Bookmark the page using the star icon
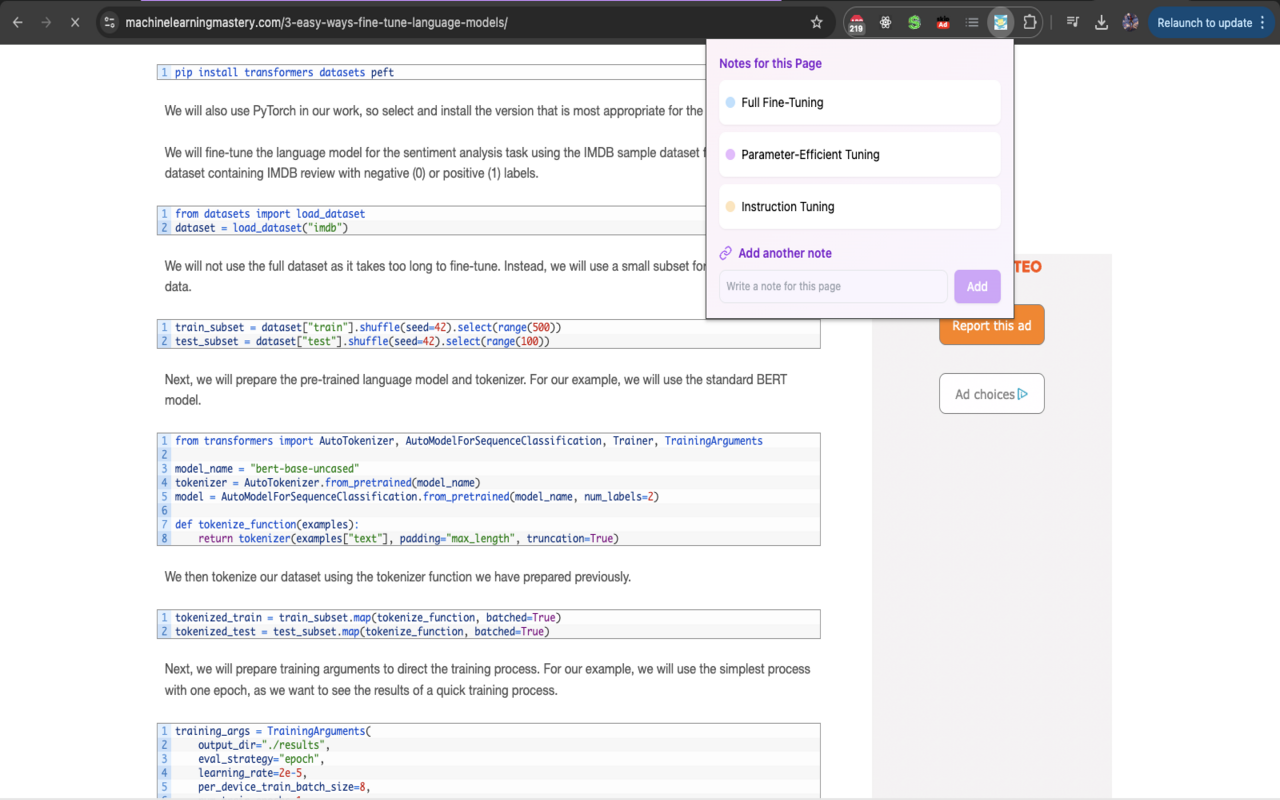The image size is (1280, 800). pyautogui.click(x=816, y=21)
